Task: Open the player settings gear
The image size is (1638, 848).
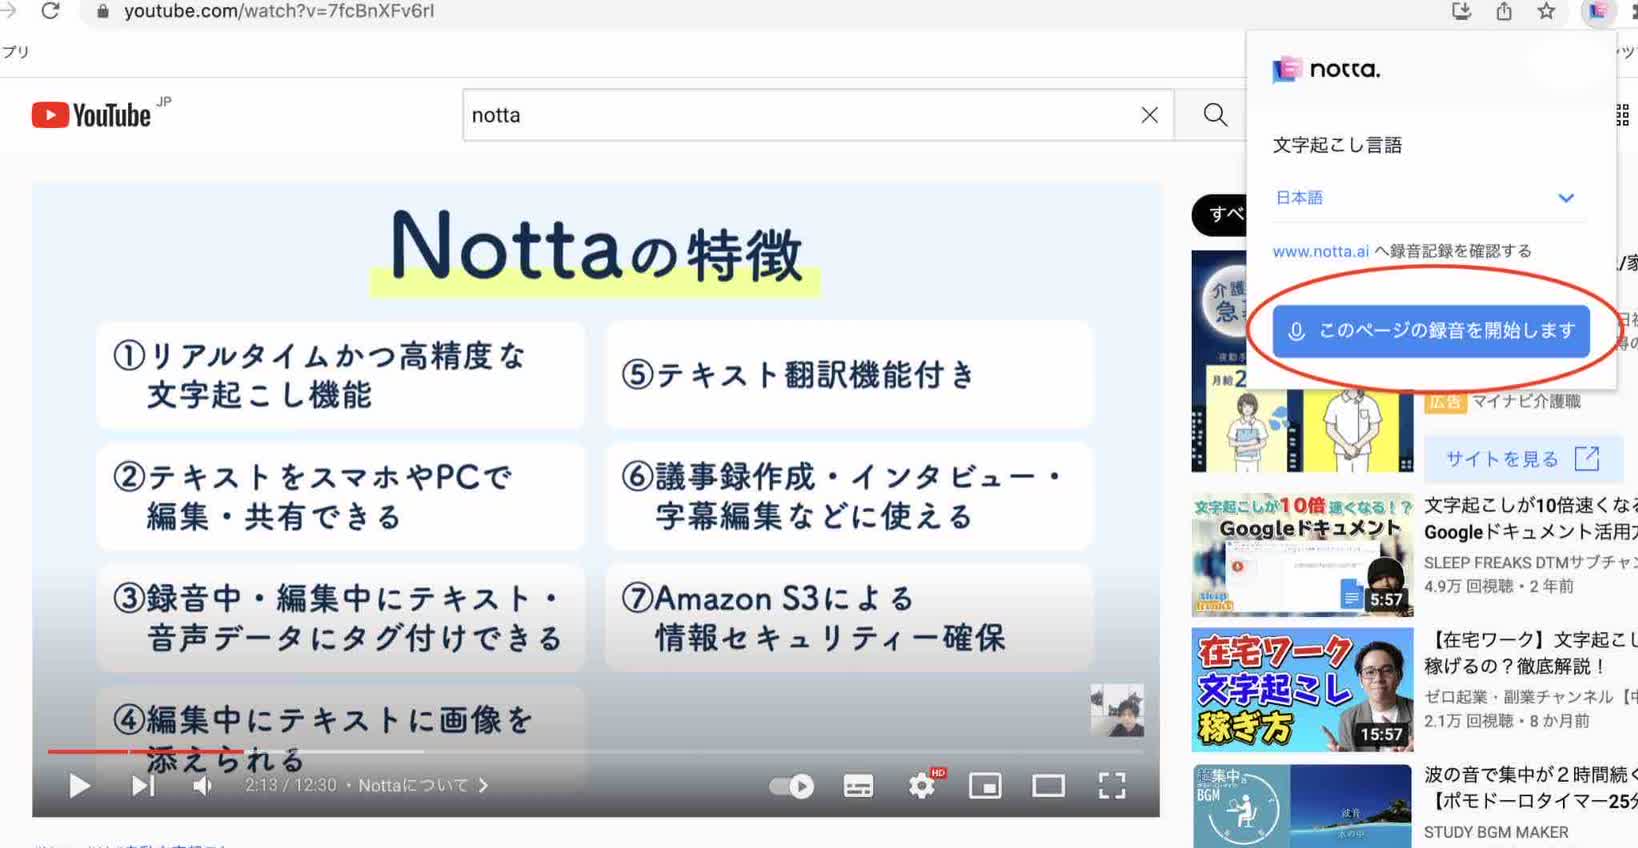Action: coord(922,786)
